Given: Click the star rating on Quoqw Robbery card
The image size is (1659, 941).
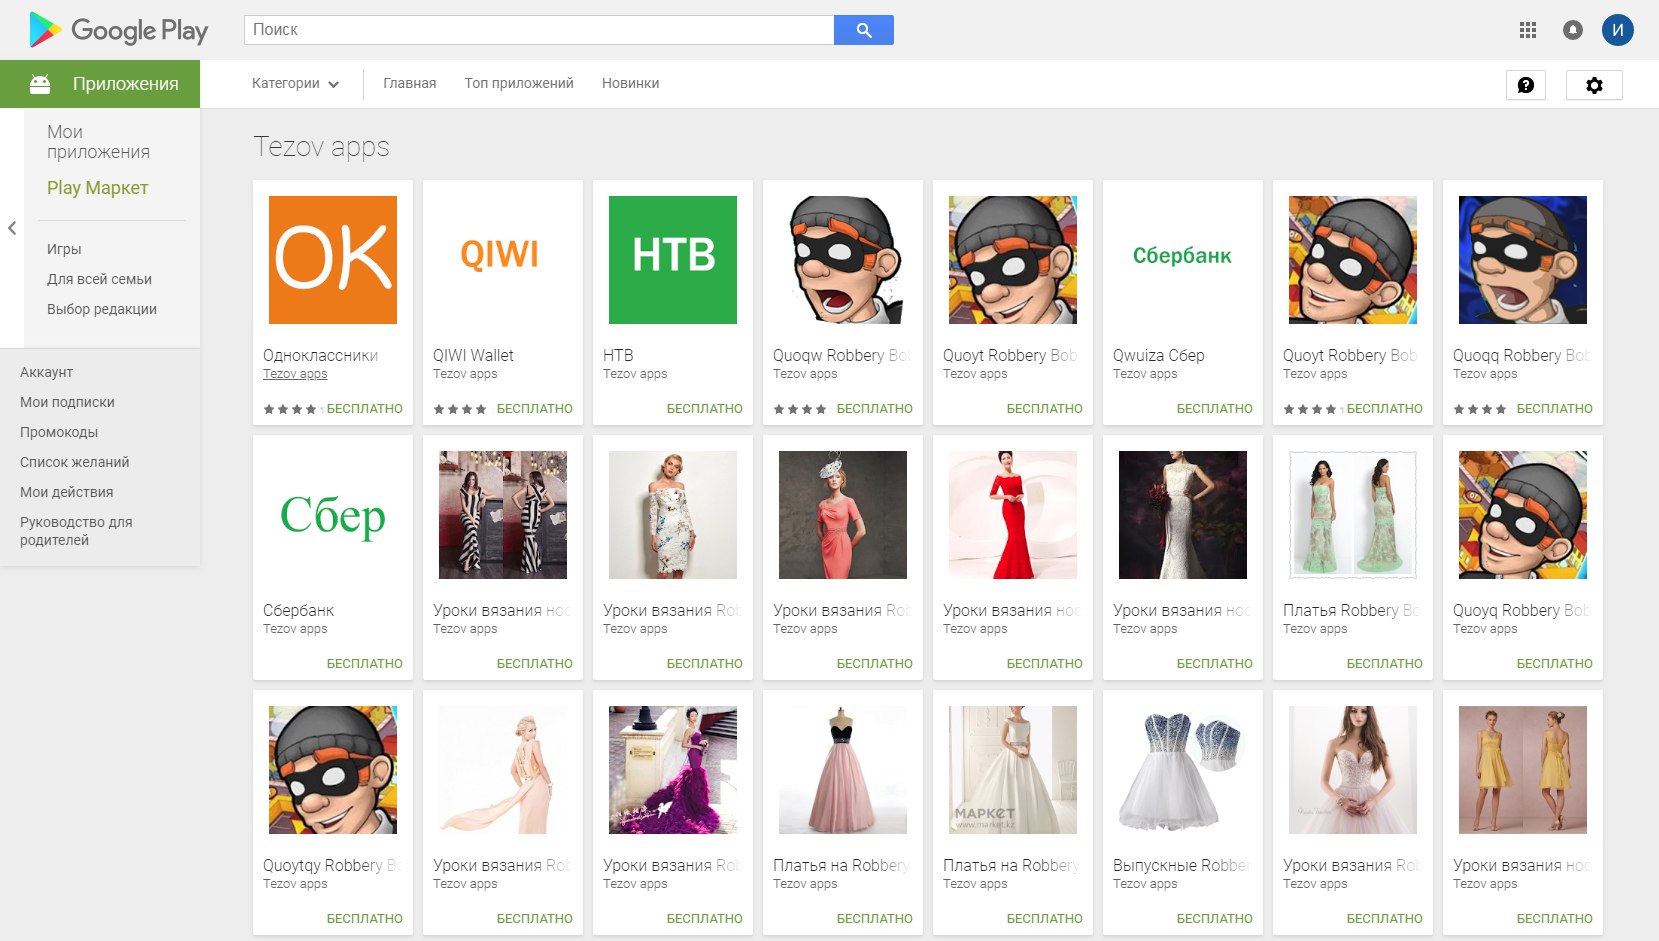Looking at the screenshot, I should click(x=800, y=409).
